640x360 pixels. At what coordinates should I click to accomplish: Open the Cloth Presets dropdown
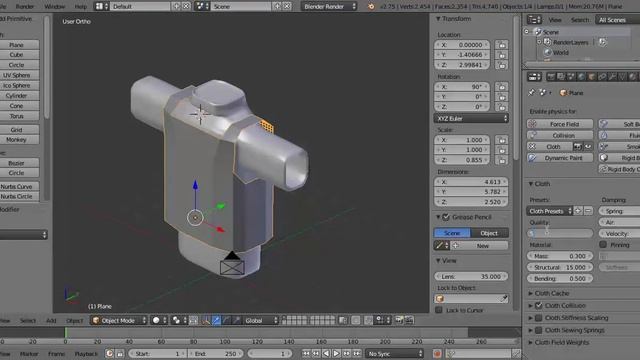(x=549, y=211)
